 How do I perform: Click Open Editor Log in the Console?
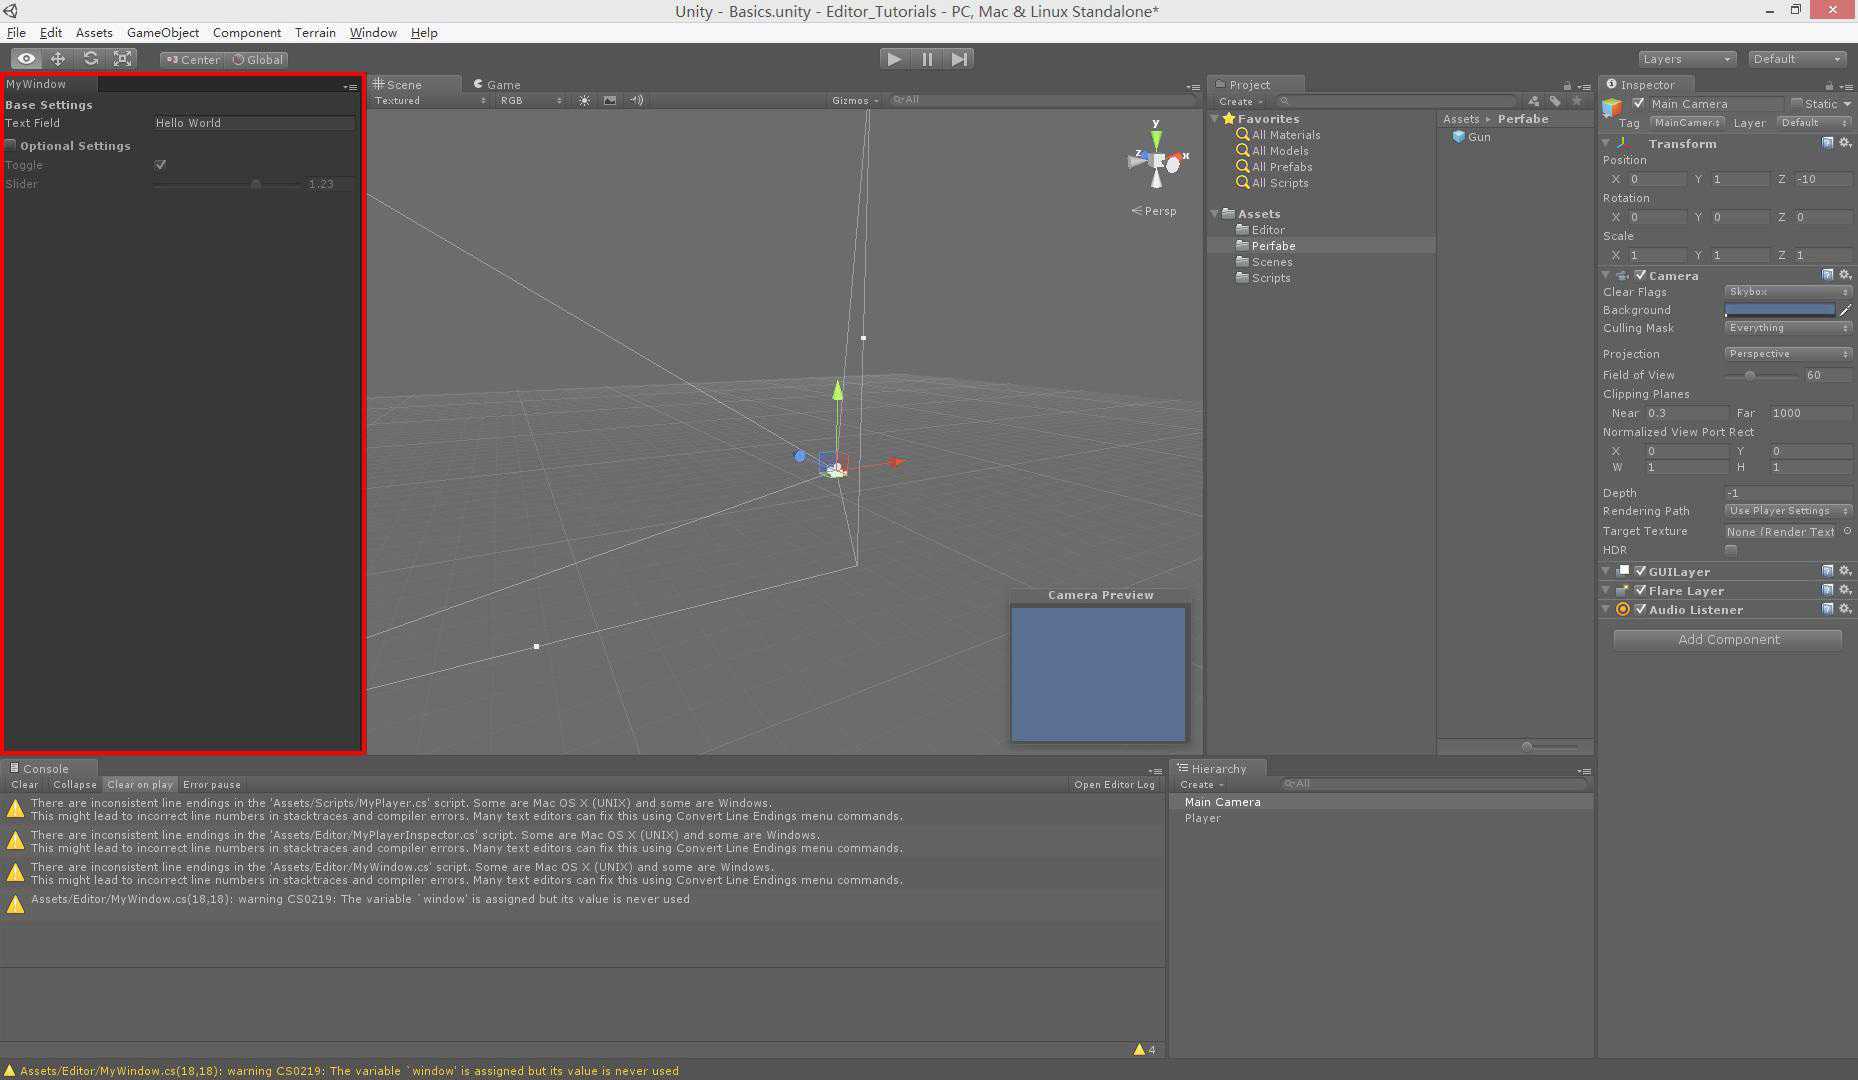(x=1114, y=784)
